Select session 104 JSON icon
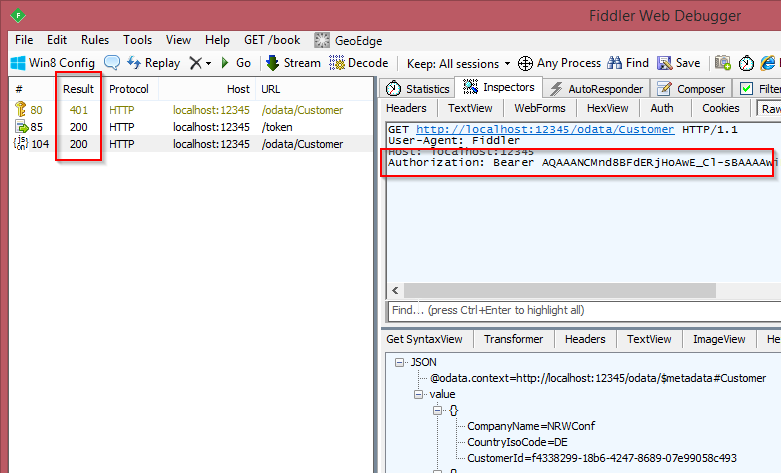Viewport: 781px width, 473px height. pos(20,143)
